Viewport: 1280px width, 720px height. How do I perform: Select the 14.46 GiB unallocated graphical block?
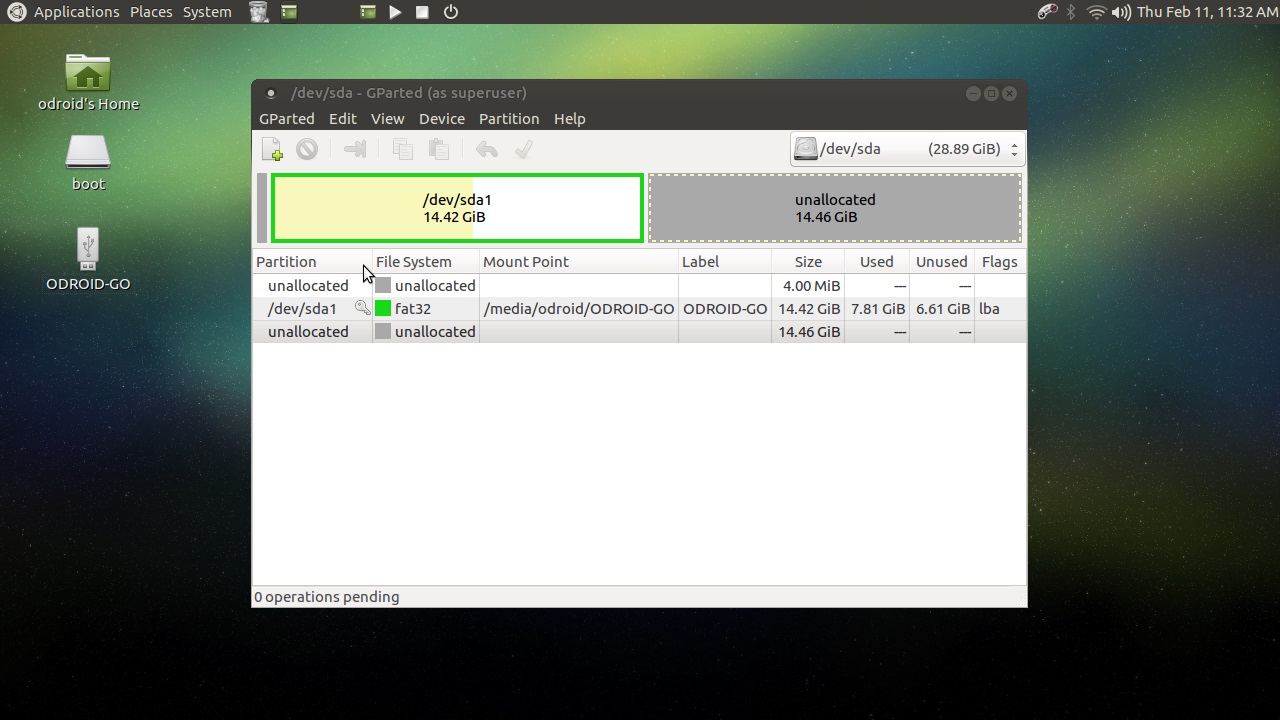point(835,208)
